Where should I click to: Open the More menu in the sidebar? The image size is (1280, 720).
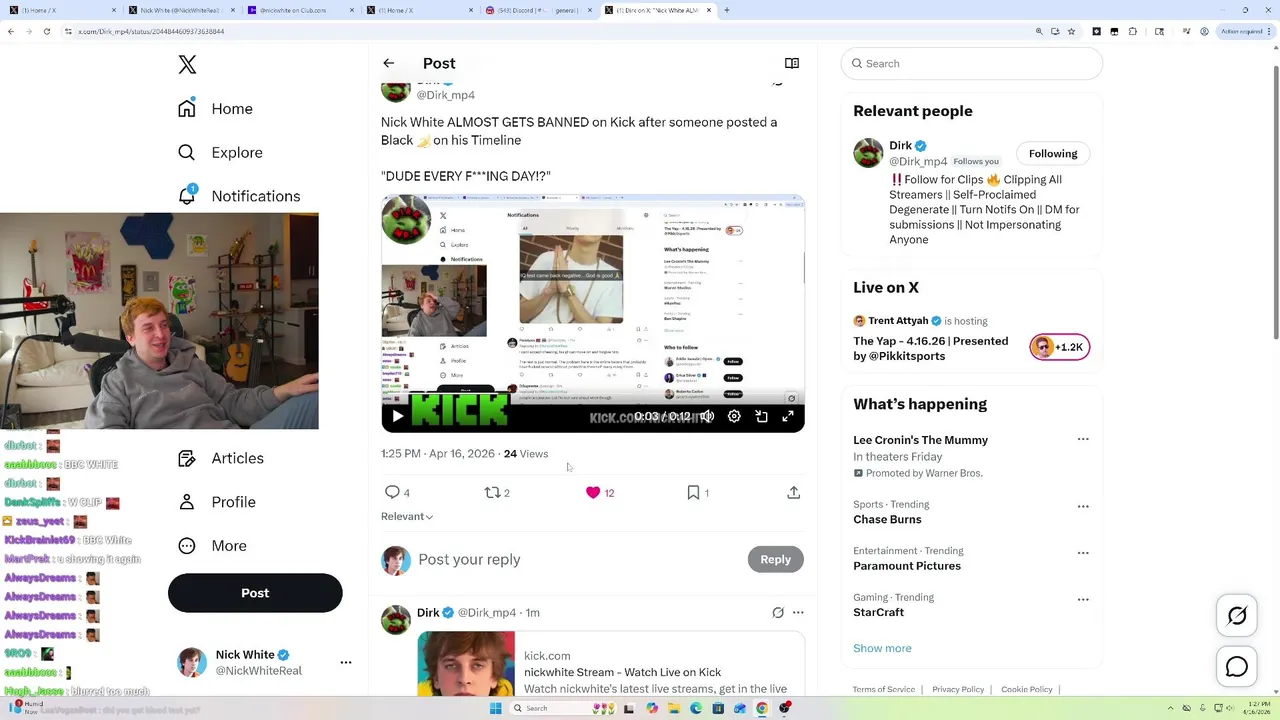(x=213, y=546)
